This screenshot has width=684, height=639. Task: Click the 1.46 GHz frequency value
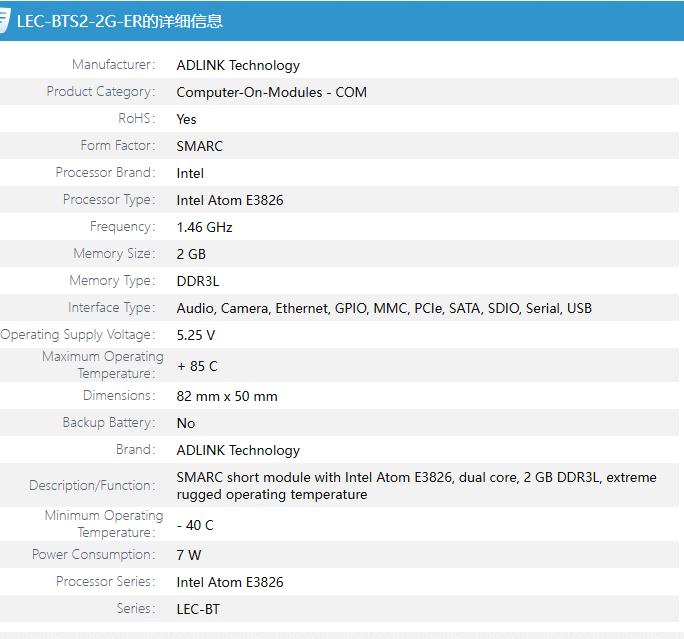point(204,227)
